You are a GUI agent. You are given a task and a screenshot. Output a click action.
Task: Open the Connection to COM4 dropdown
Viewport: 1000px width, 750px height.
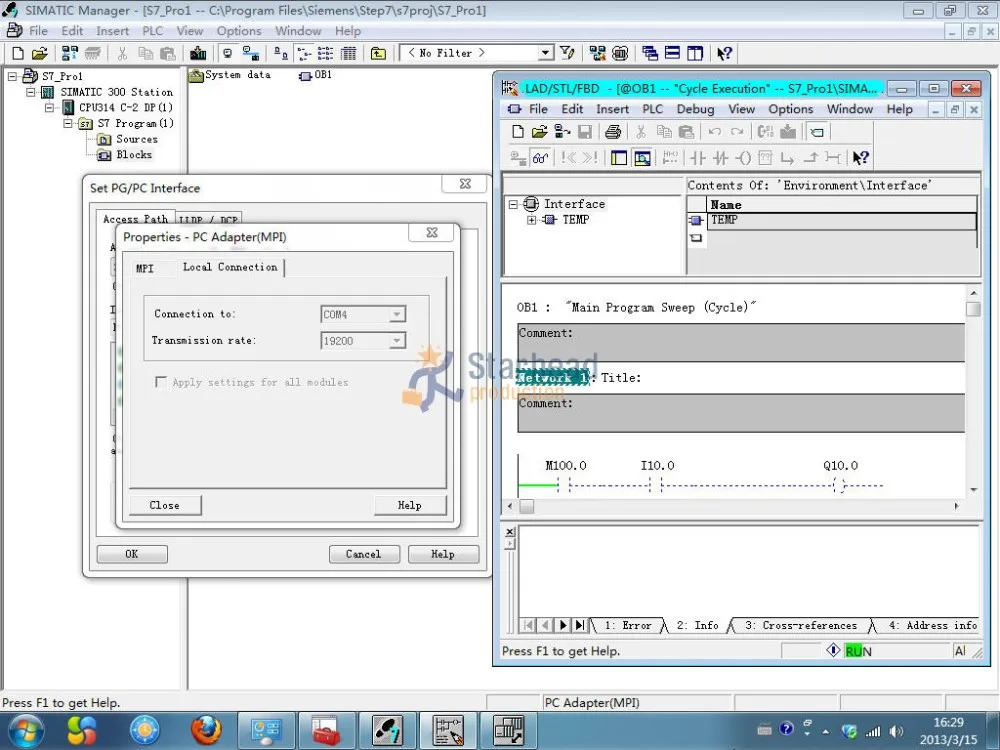point(397,314)
